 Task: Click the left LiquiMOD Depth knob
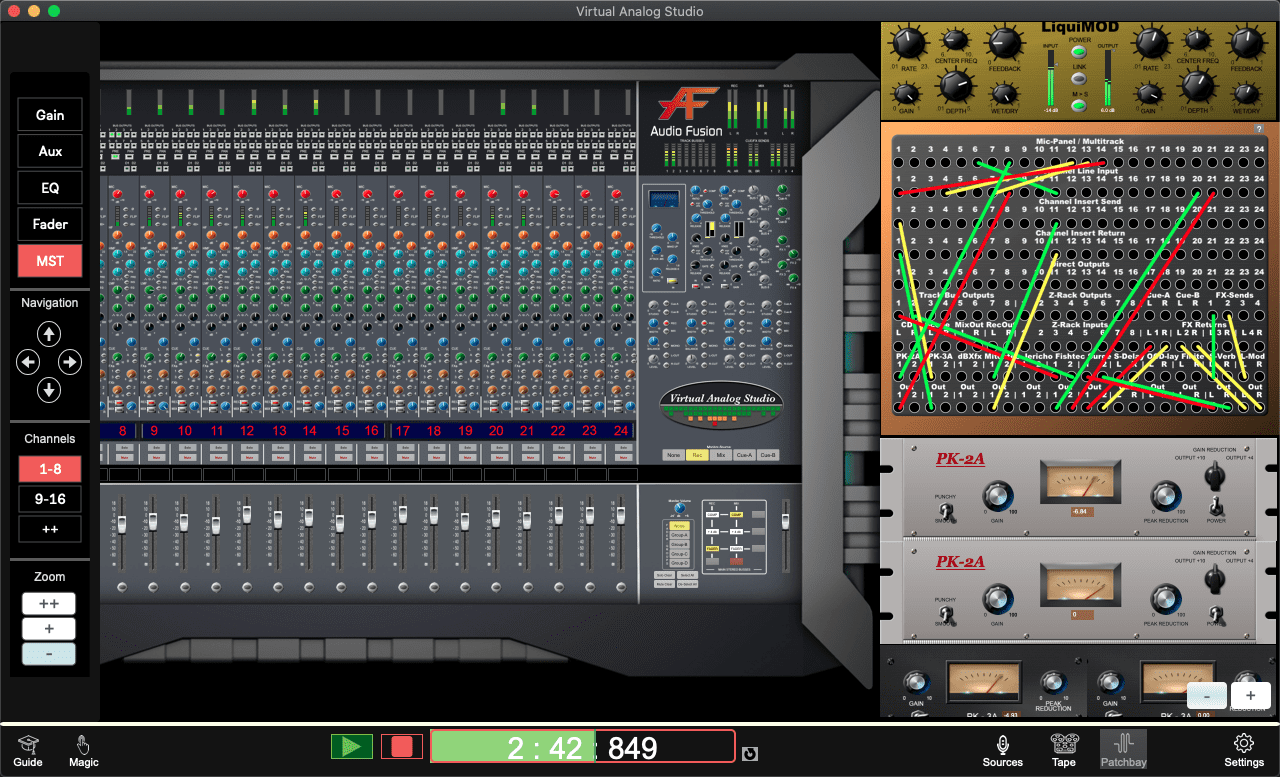(955, 87)
